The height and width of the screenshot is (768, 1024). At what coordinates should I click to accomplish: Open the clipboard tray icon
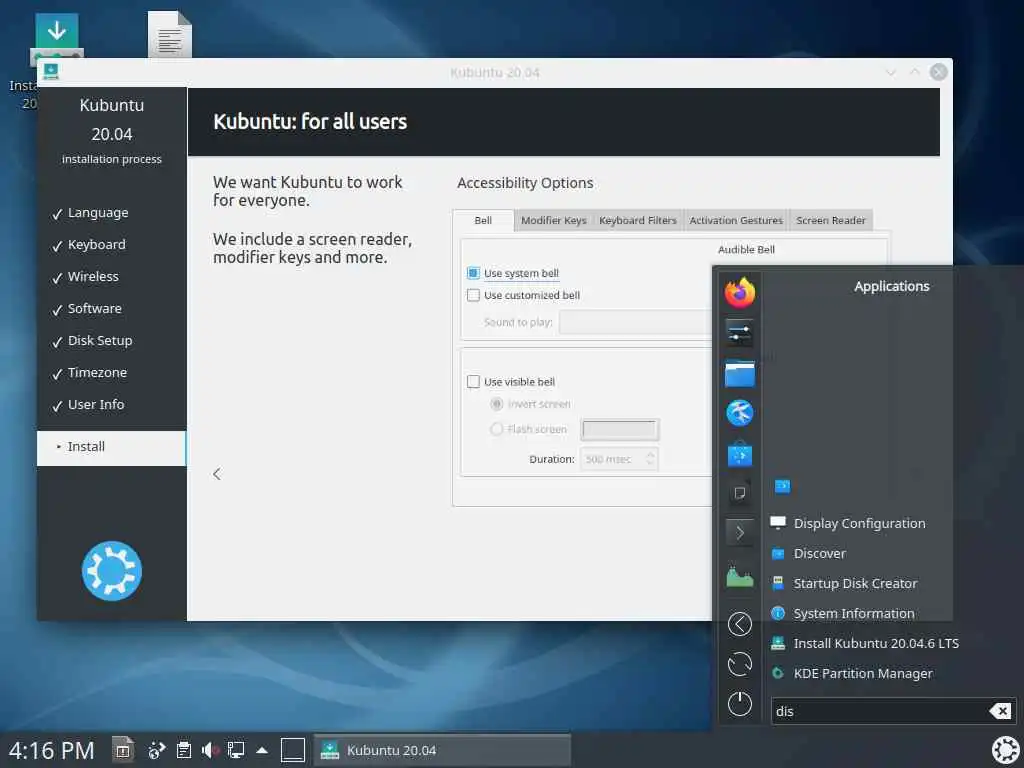pyautogui.click(x=184, y=750)
